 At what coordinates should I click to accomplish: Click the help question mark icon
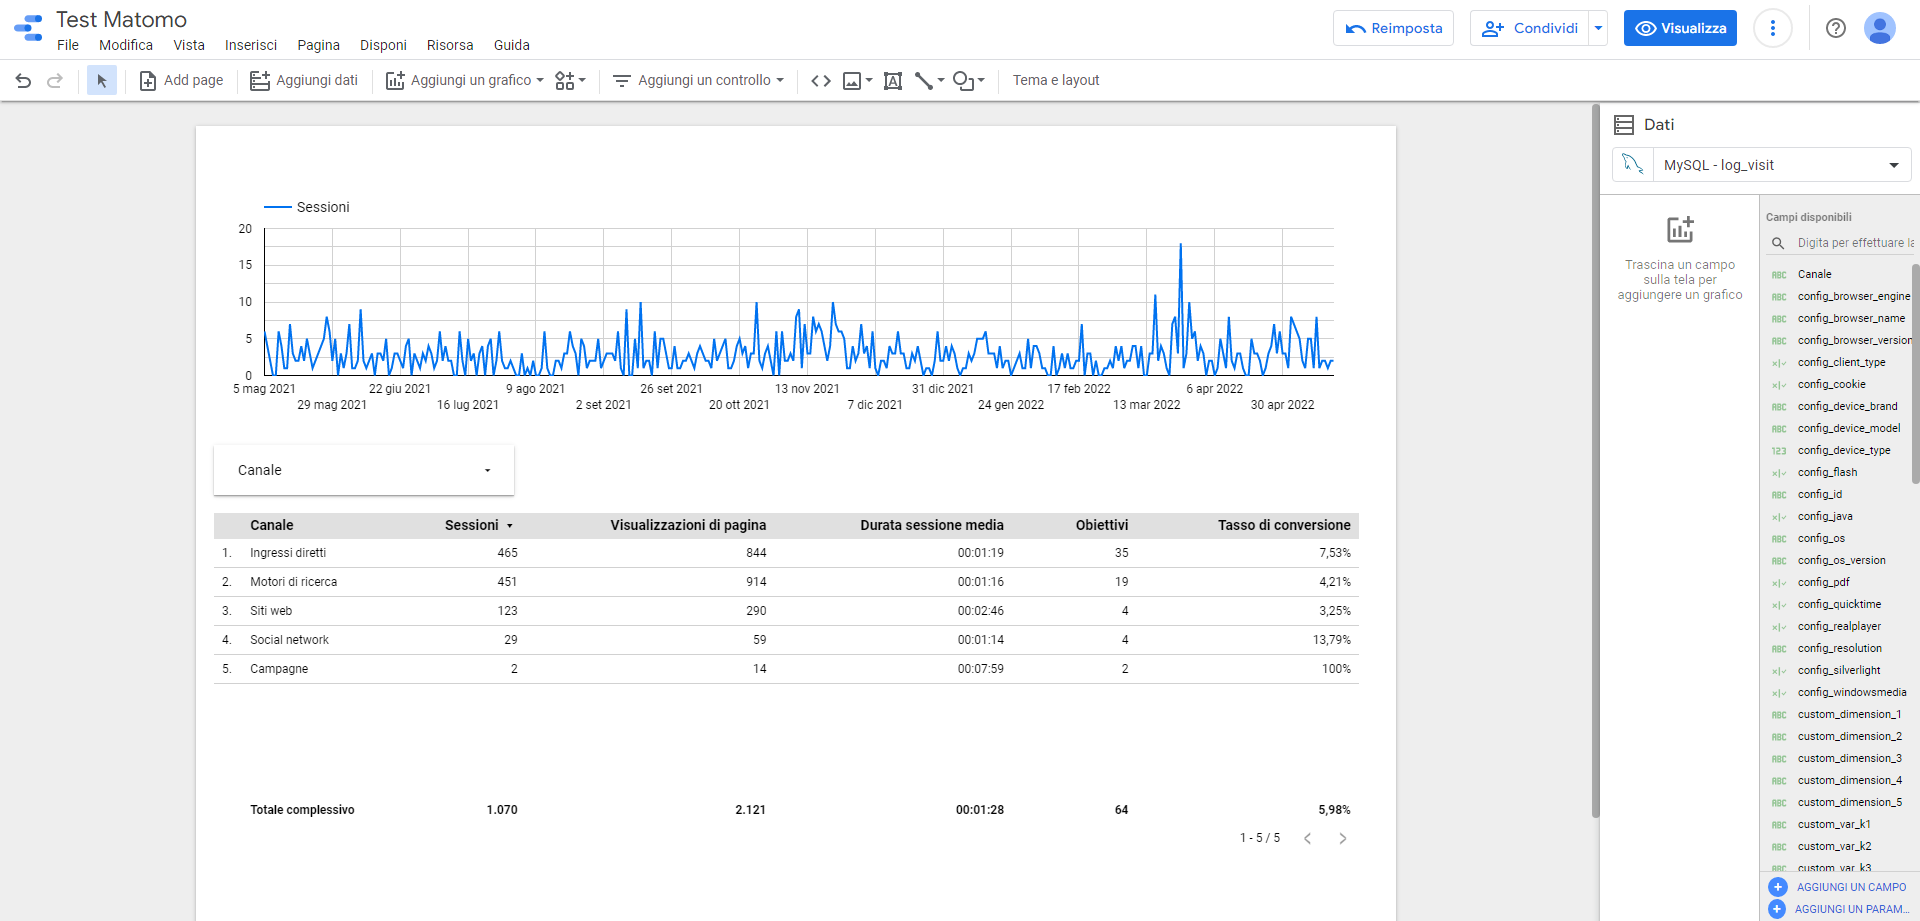coord(1836,28)
